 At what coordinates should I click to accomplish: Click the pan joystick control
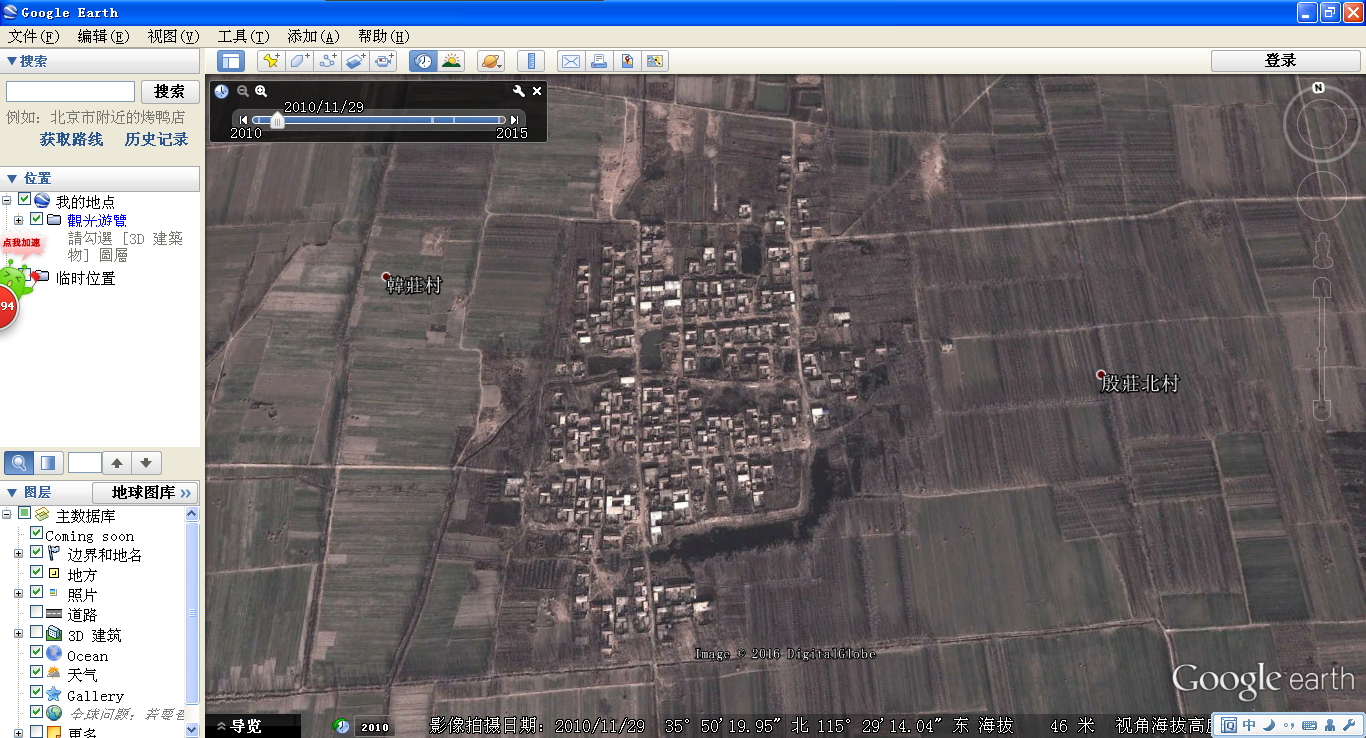click(1322, 196)
